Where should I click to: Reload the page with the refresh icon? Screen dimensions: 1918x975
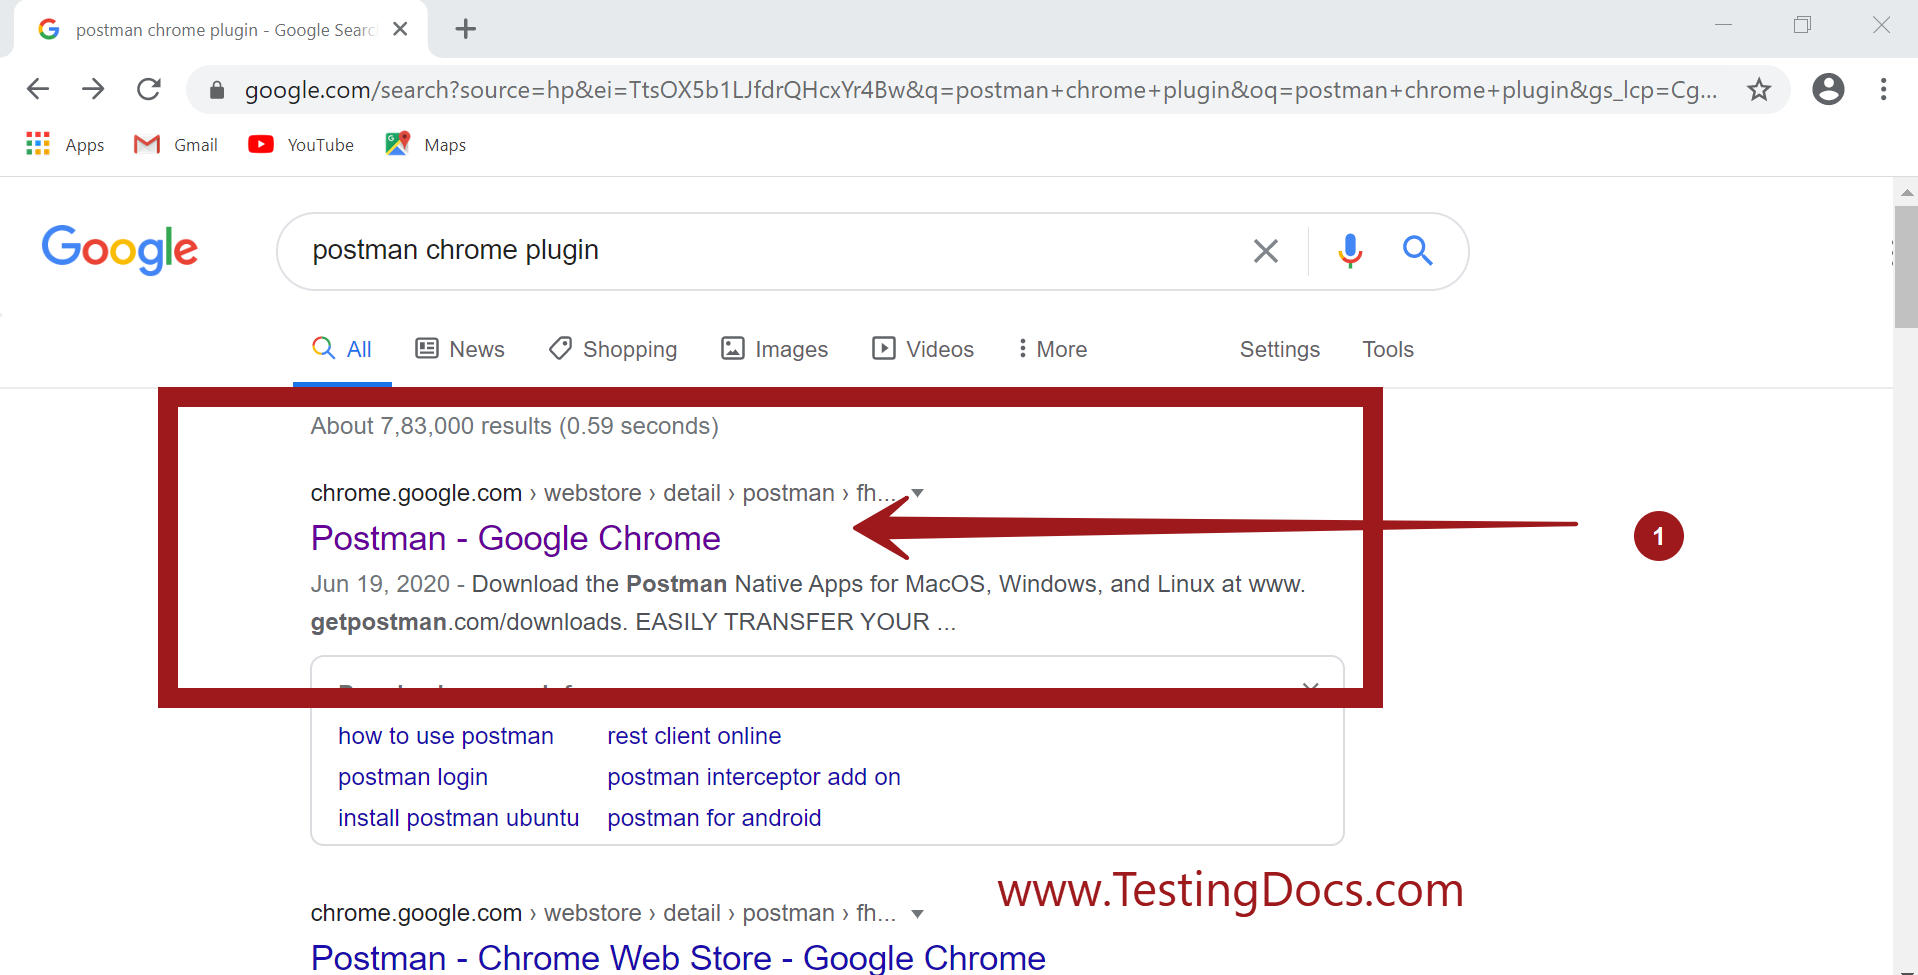pos(149,89)
